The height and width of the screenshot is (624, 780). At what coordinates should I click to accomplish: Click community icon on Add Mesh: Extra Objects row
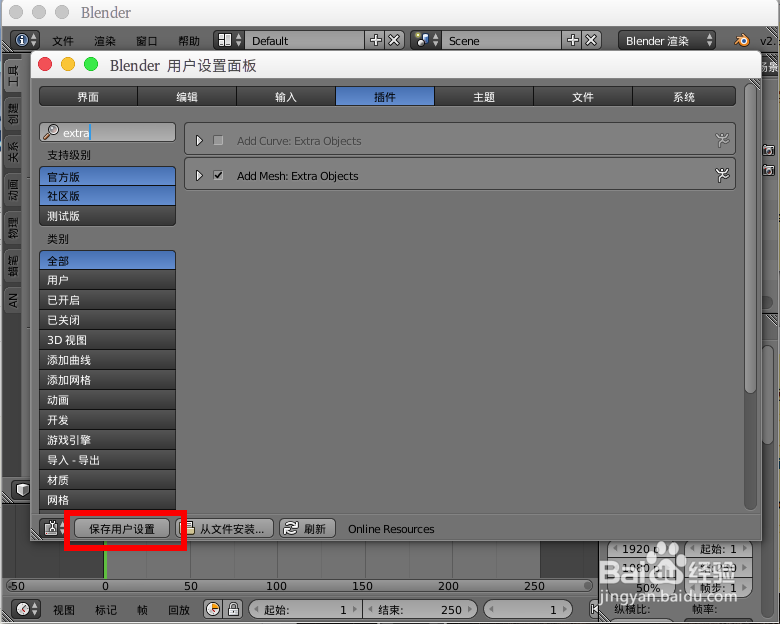(722, 175)
